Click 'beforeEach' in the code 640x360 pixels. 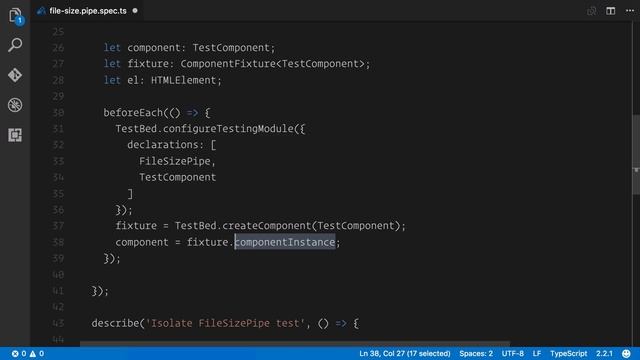[133, 113]
